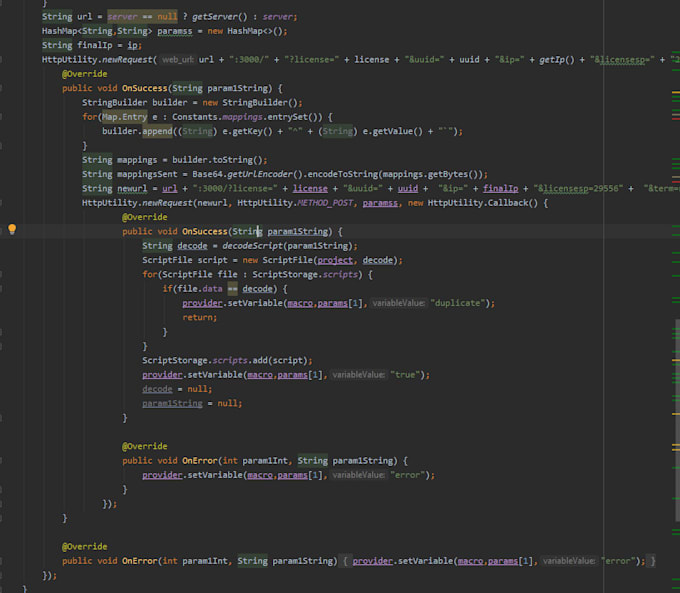The width and height of the screenshot is (680, 593).
Task: Click the mappings.getBytes() call
Action: click(x=431, y=174)
